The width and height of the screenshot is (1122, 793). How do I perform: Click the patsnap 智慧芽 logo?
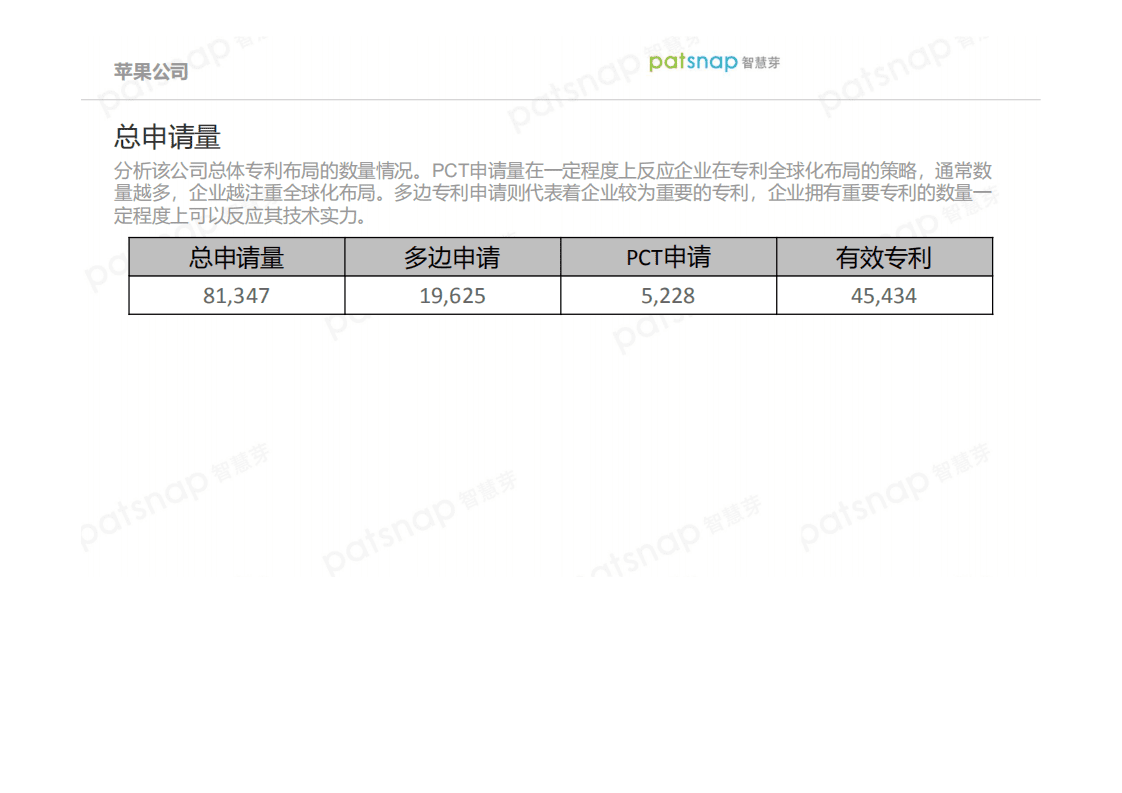pos(713,62)
